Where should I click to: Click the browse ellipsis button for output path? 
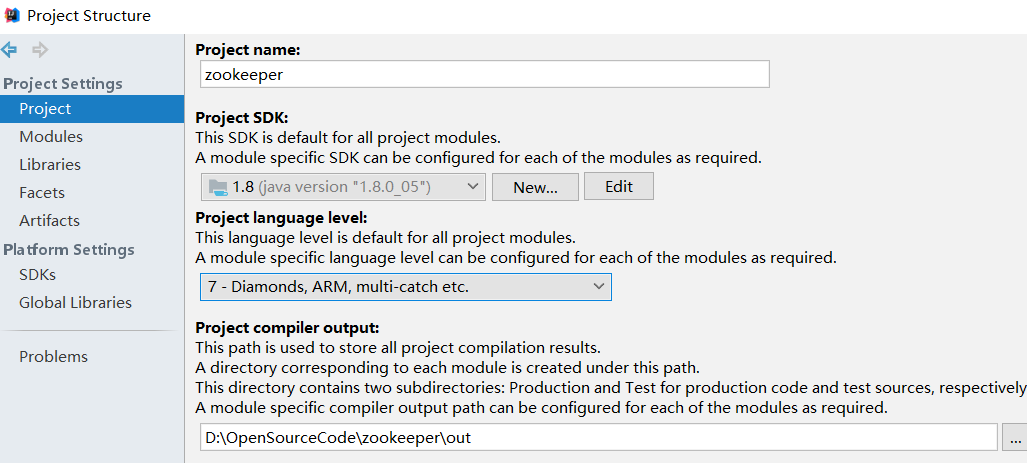[x=1015, y=438]
